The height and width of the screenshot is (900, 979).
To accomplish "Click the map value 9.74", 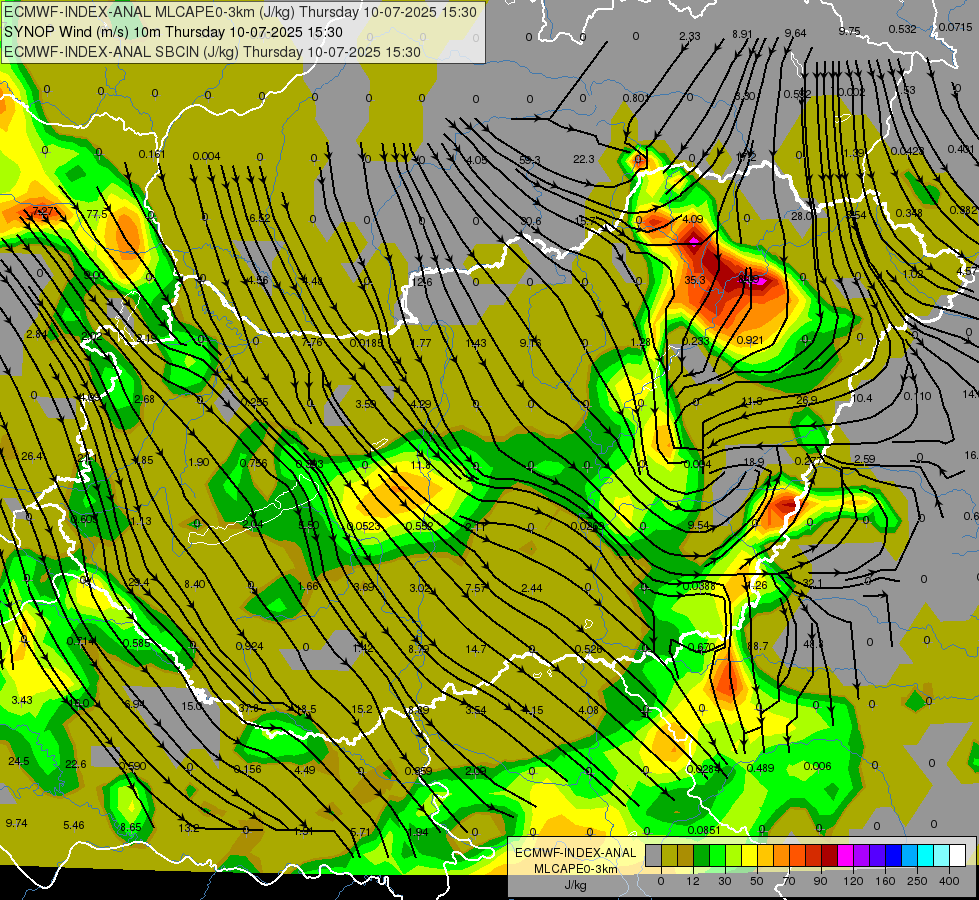I will tap(16, 823).
